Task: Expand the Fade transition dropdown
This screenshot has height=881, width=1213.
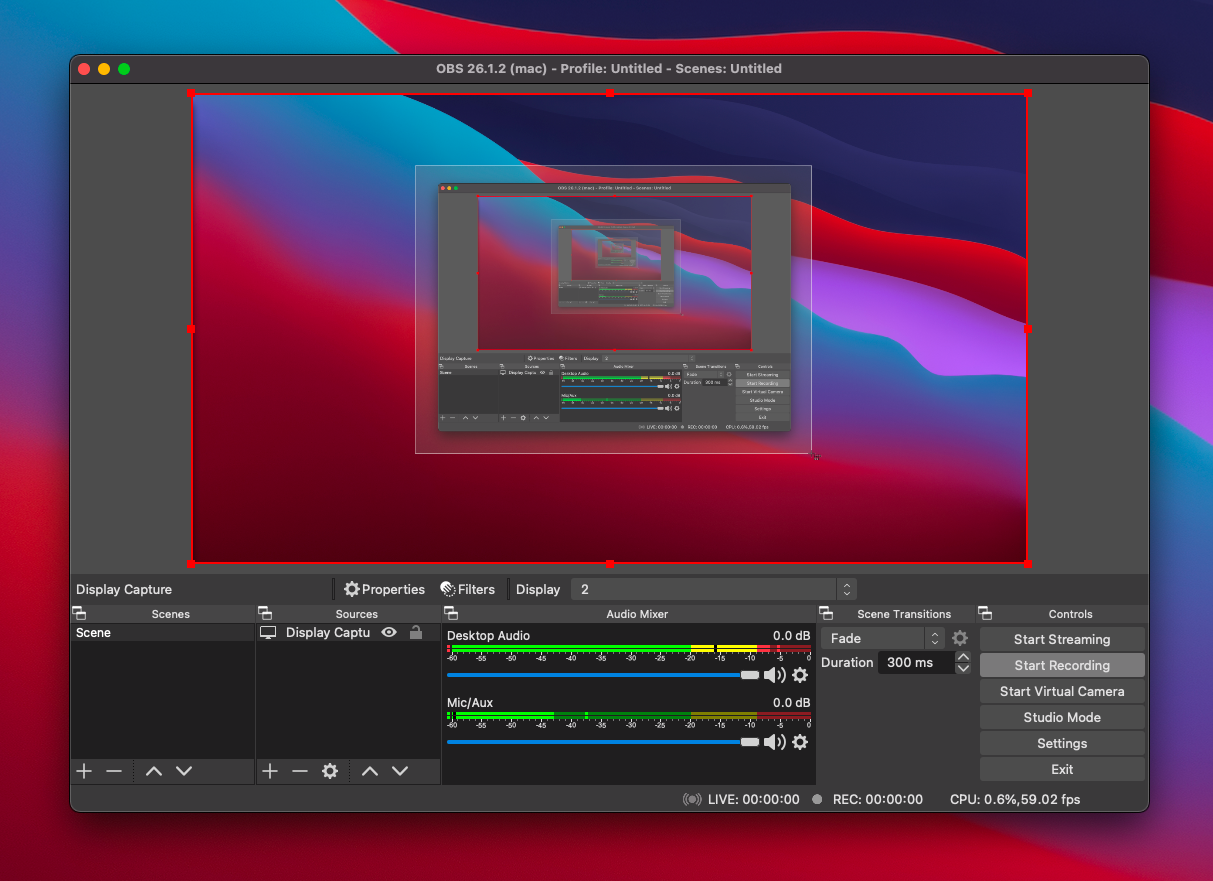Action: (x=883, y=638)
